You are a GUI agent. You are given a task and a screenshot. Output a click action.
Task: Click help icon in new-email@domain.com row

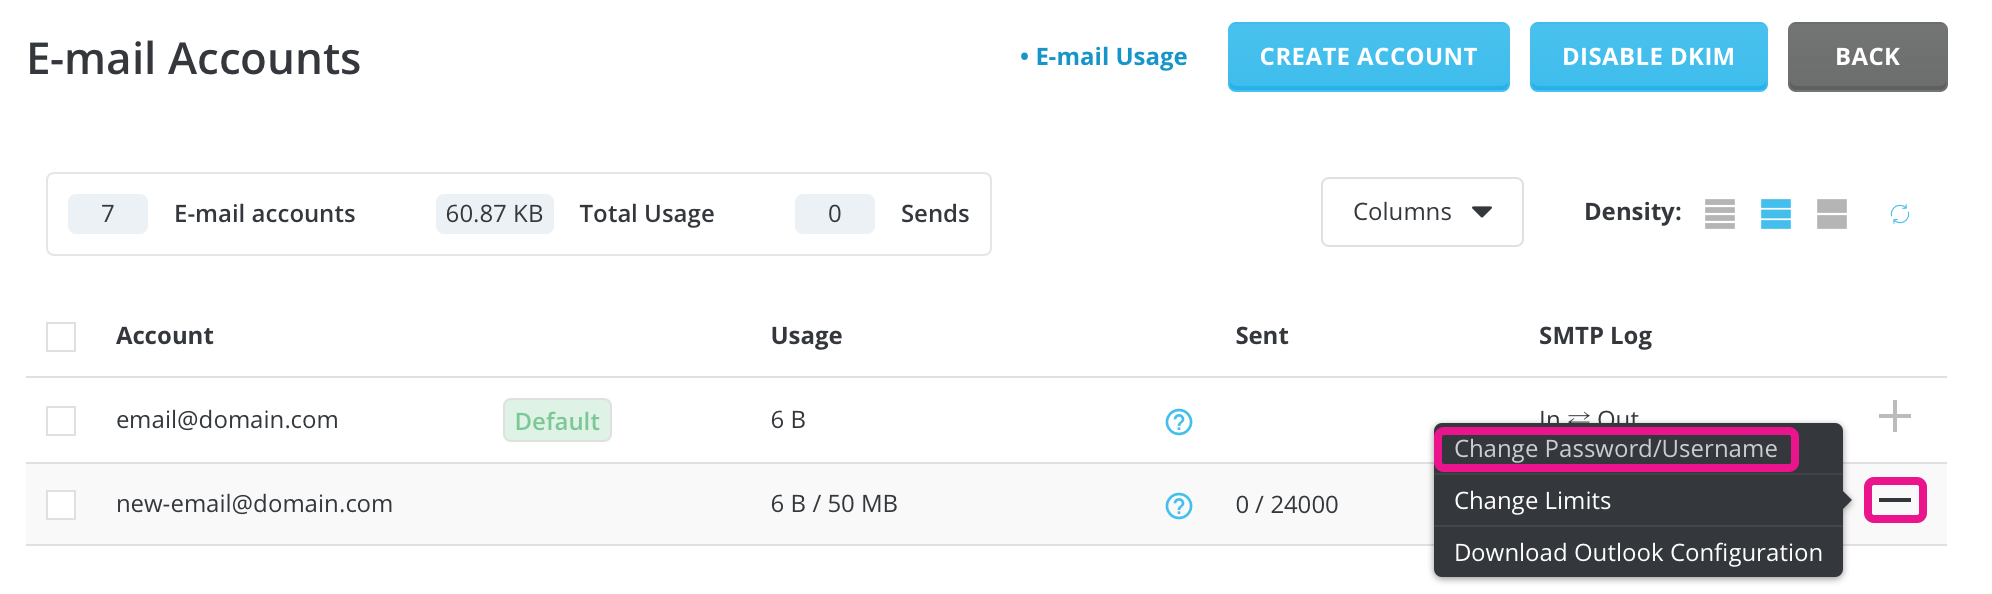pyautogui.click(x=1179, y=506)
